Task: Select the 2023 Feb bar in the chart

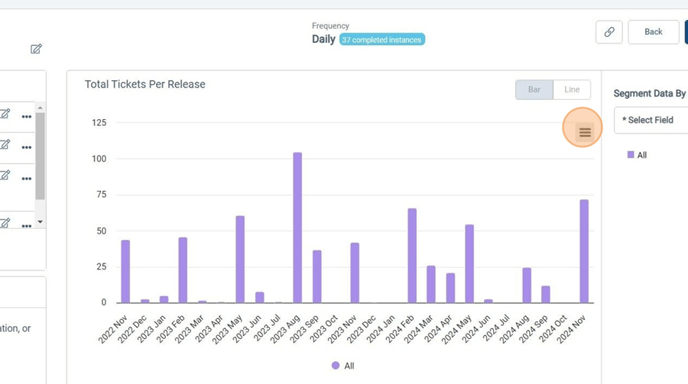Action: [x=183, y=270]
